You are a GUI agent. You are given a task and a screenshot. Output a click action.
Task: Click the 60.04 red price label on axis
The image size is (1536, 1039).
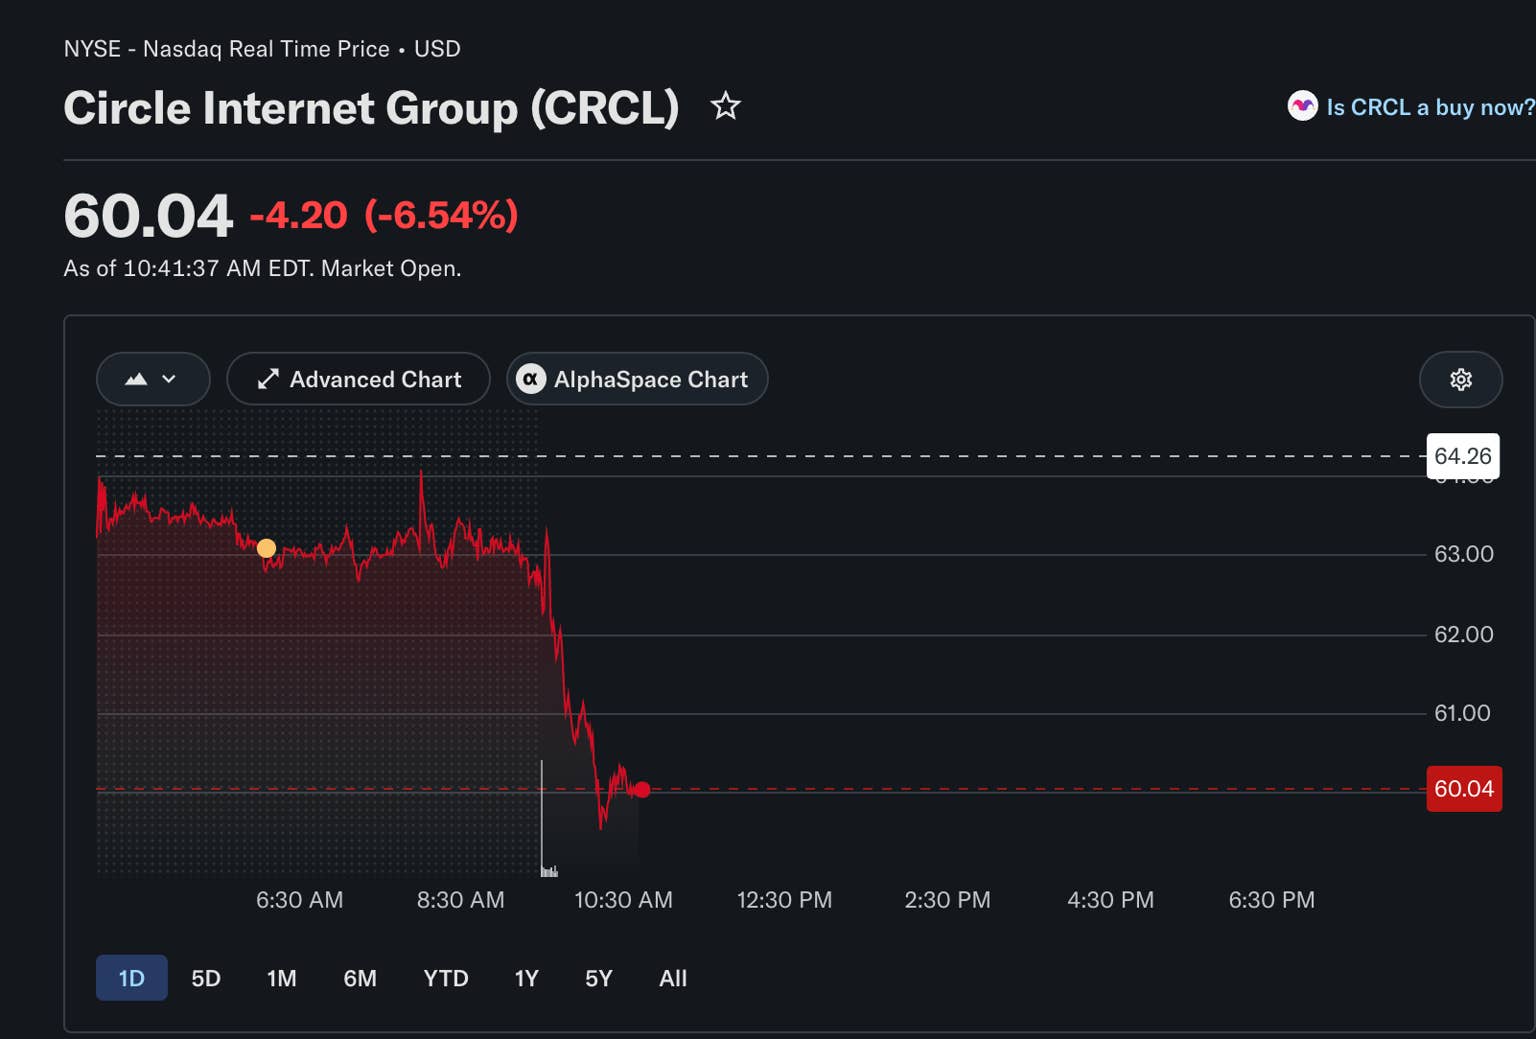(1464, 789)
